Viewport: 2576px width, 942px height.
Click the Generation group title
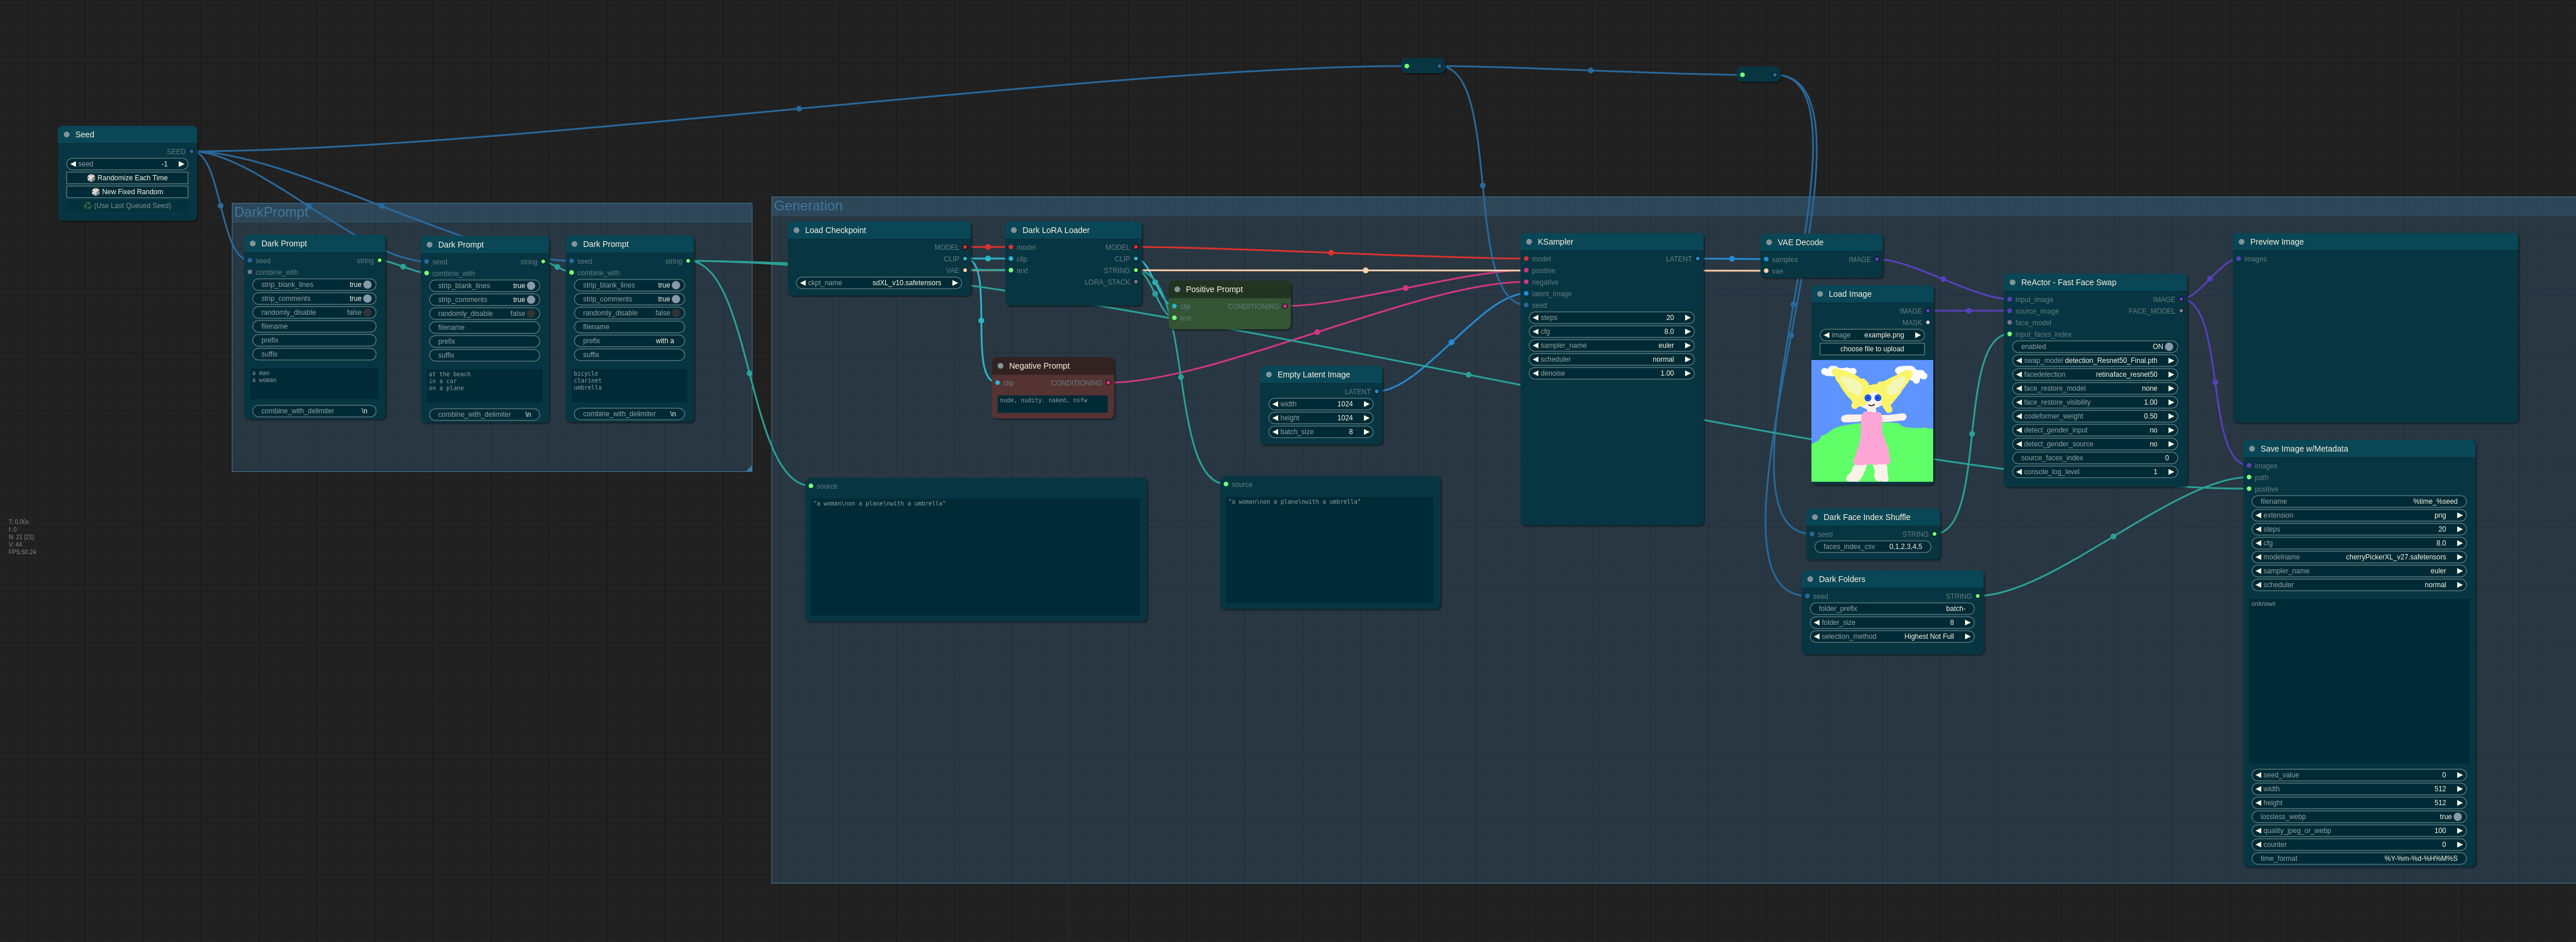808,206
